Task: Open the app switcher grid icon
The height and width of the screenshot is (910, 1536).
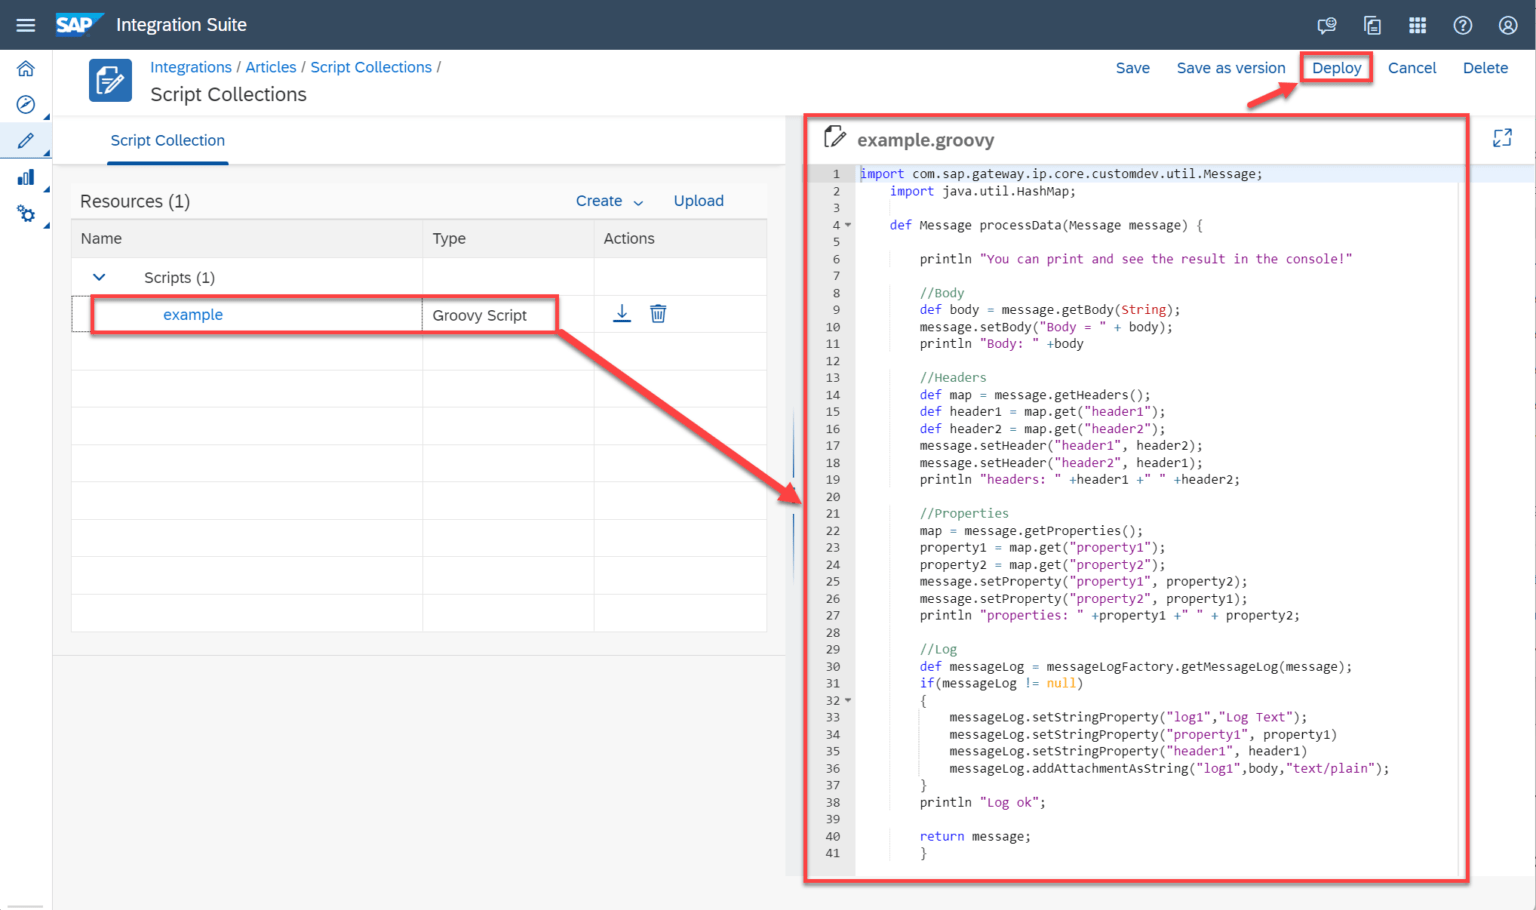Action: coord(1417,25)
